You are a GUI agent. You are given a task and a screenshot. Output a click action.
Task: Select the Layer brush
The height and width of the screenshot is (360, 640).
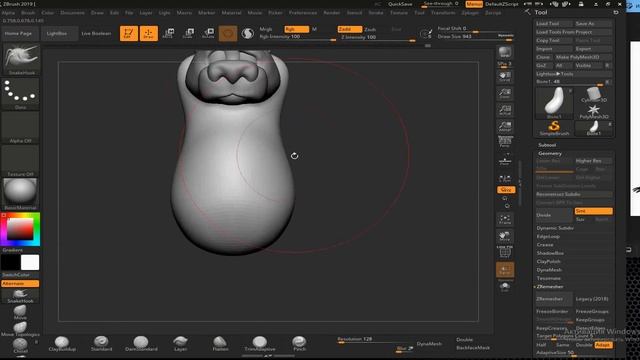tap(180, 343)
